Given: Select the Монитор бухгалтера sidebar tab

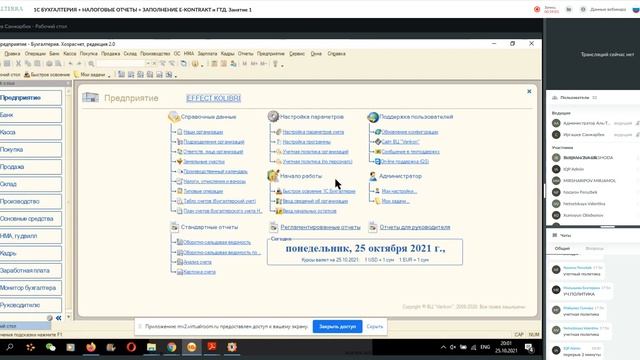Looking at the screenshot, I should [x=31, y=288].
